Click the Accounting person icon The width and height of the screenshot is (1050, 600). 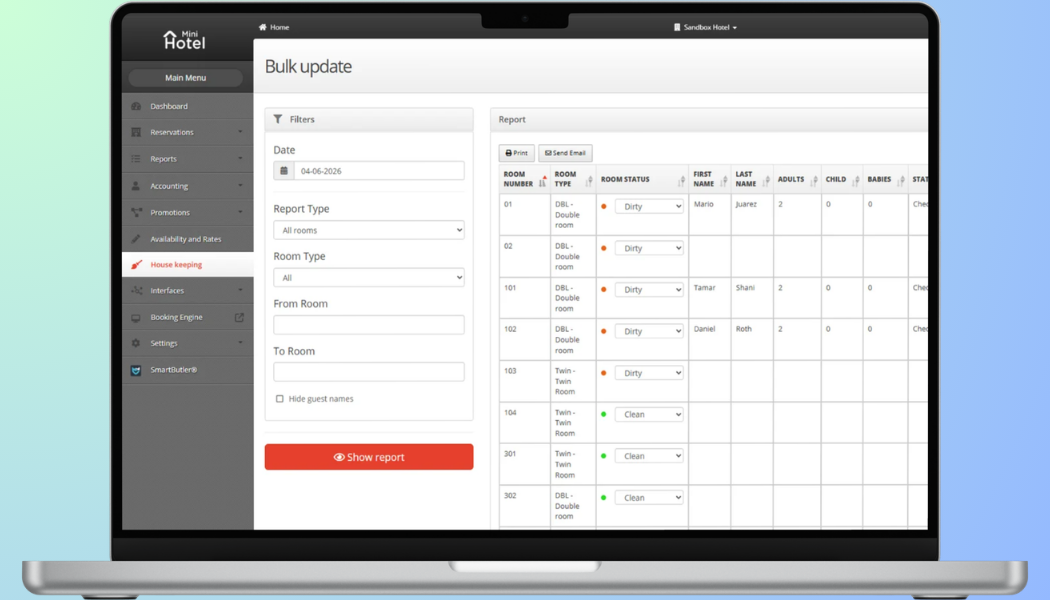(x=136, y=185)
